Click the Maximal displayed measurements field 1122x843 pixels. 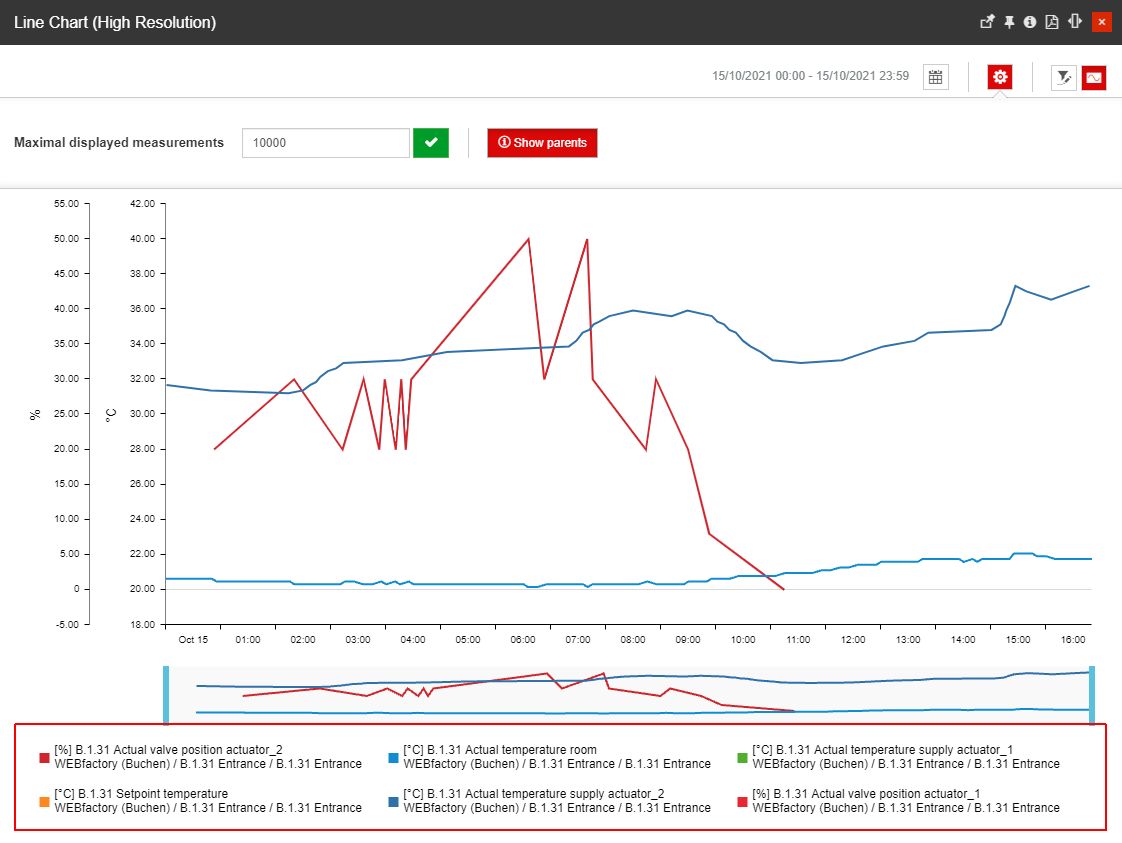[326, 143]
